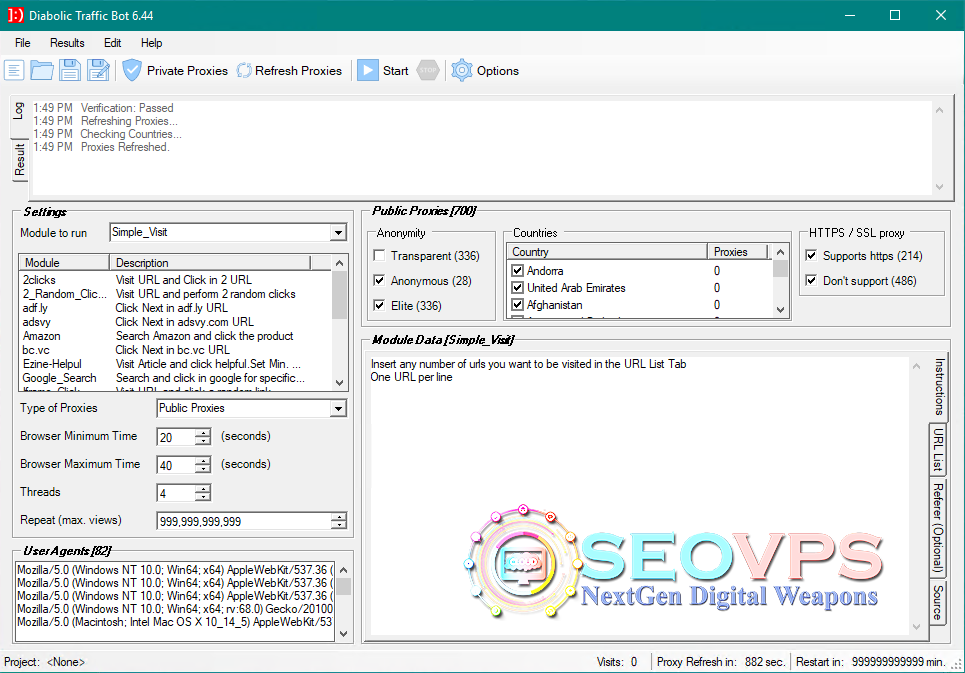Click the module list scrollbar down arrow

click(x=340, y=383)
